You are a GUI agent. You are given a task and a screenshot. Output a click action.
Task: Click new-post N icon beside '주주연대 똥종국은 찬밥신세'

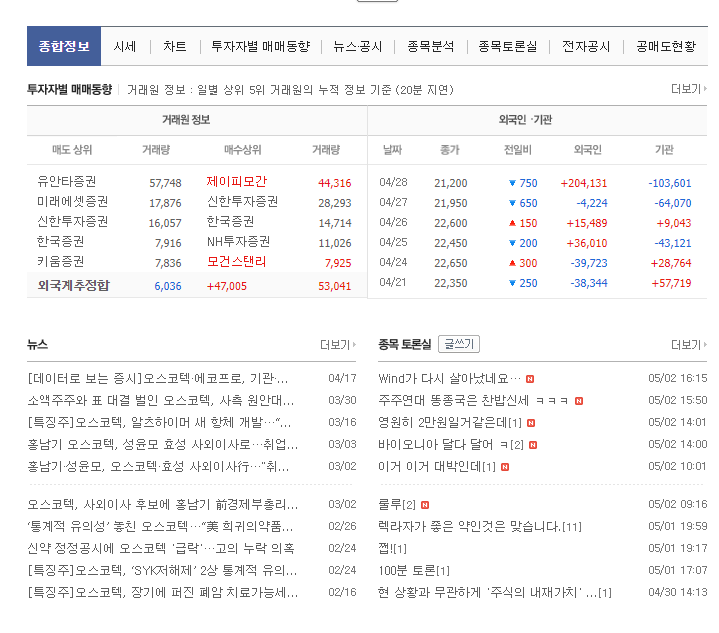click(x=579, y=401)
